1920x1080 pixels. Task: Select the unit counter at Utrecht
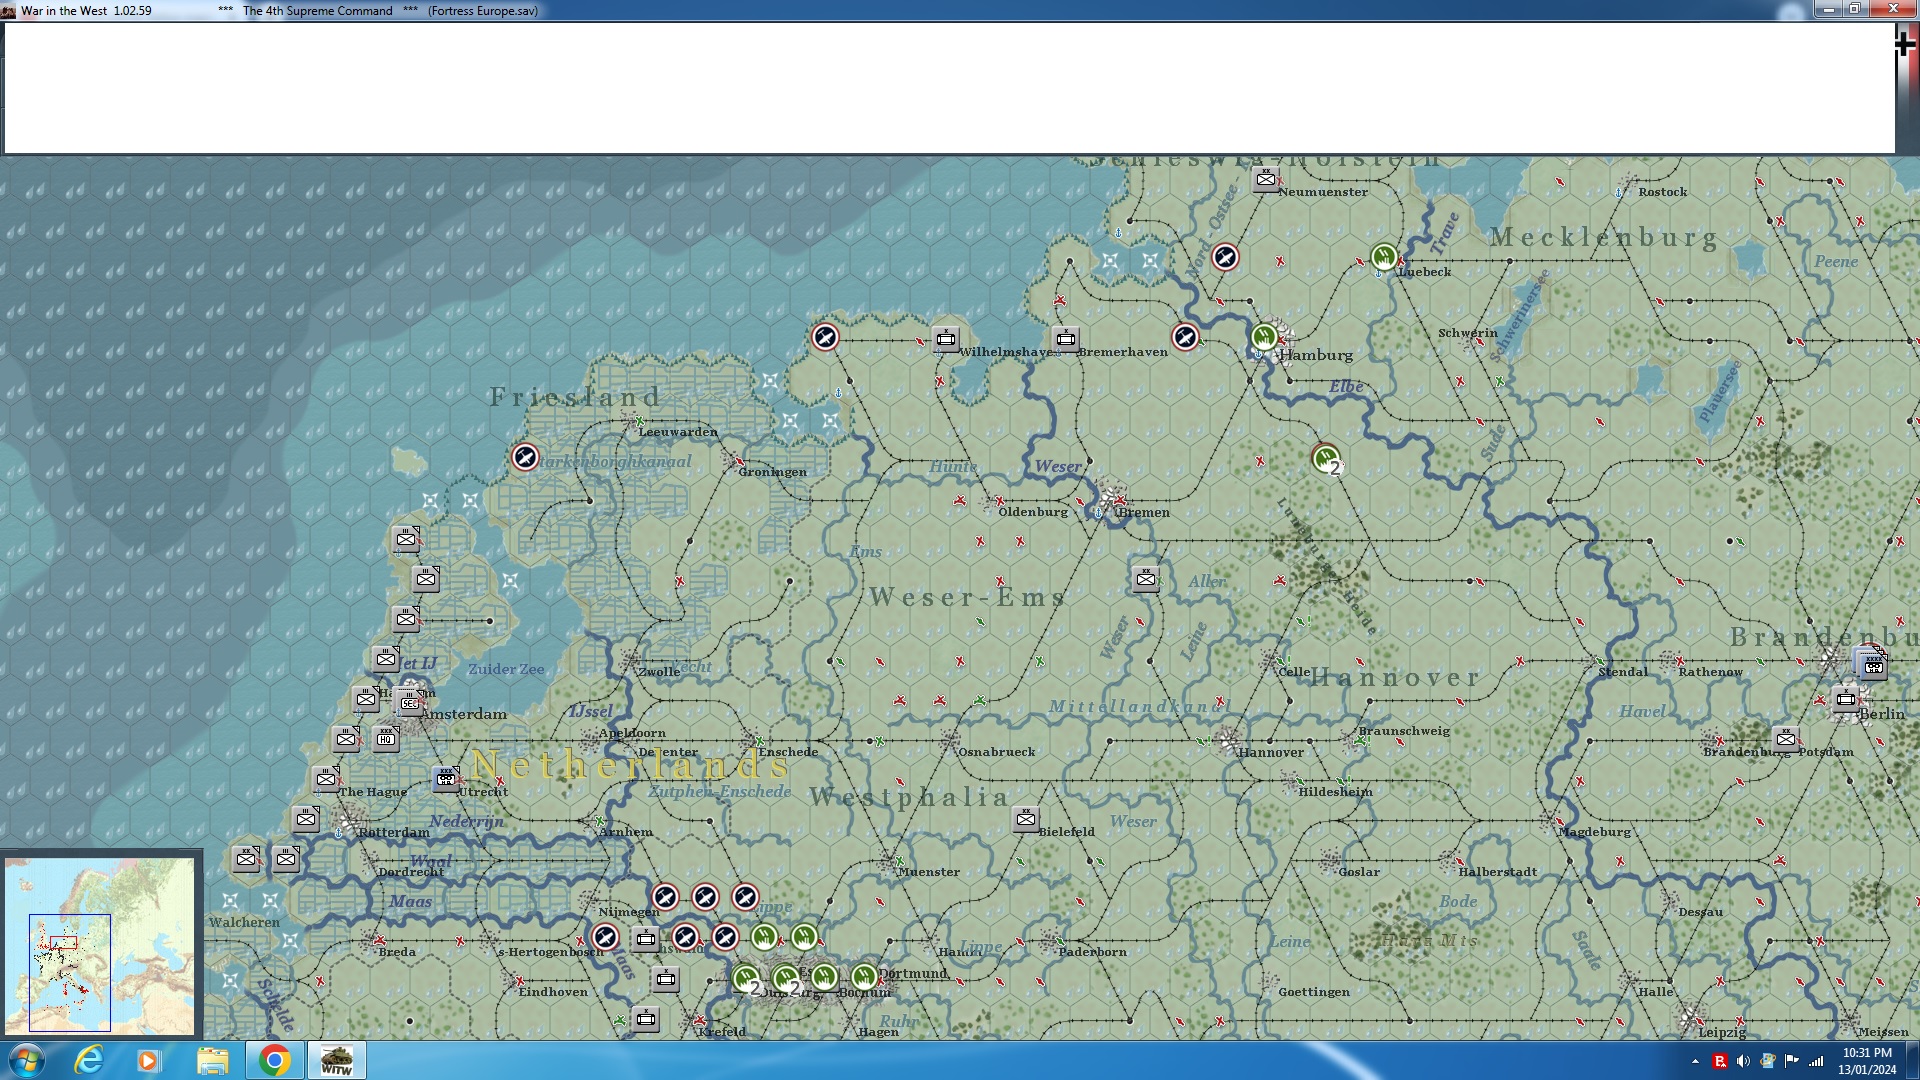pyautogui.click(x=446, y=778)
